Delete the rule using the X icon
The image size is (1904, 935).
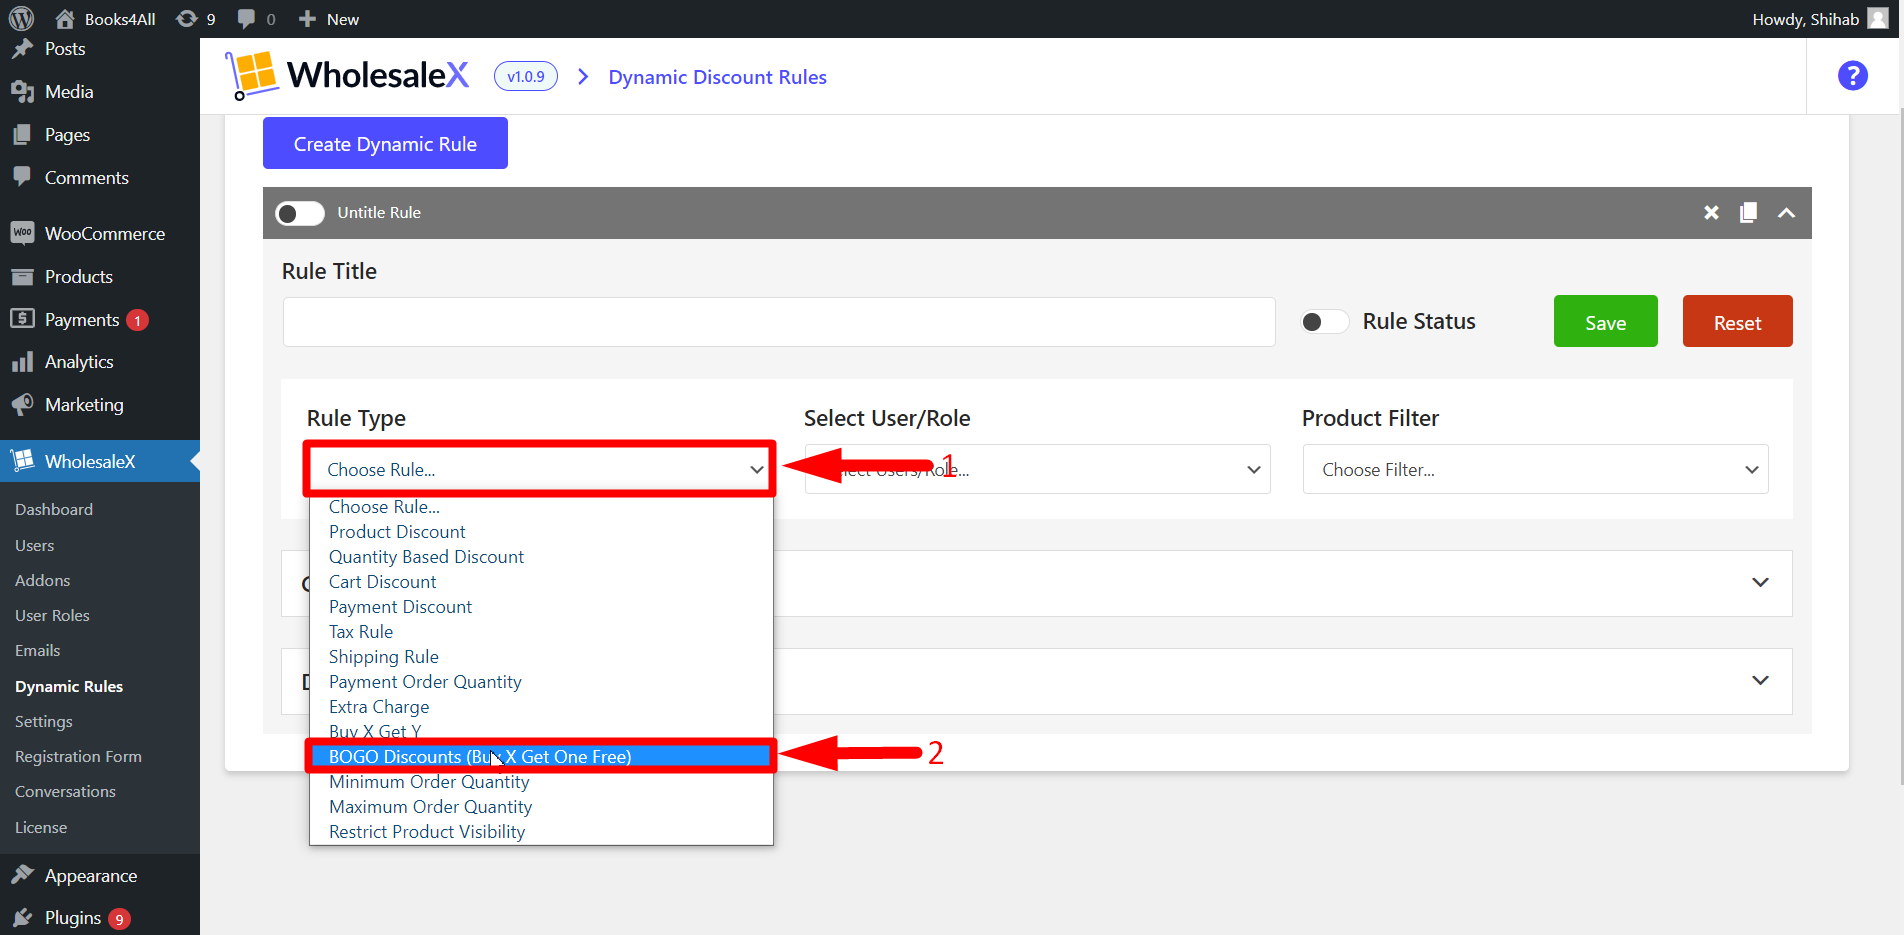(1711, 213)
